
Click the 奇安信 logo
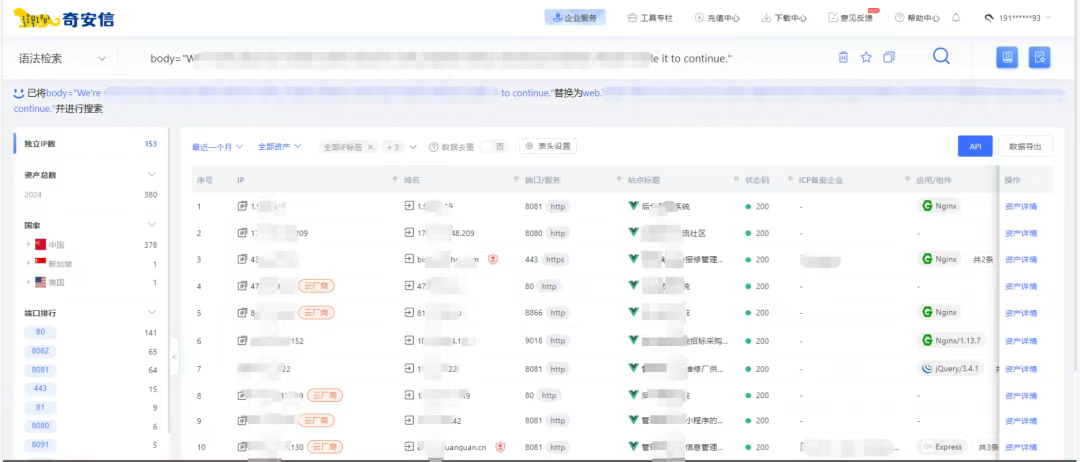click(64, 18)
